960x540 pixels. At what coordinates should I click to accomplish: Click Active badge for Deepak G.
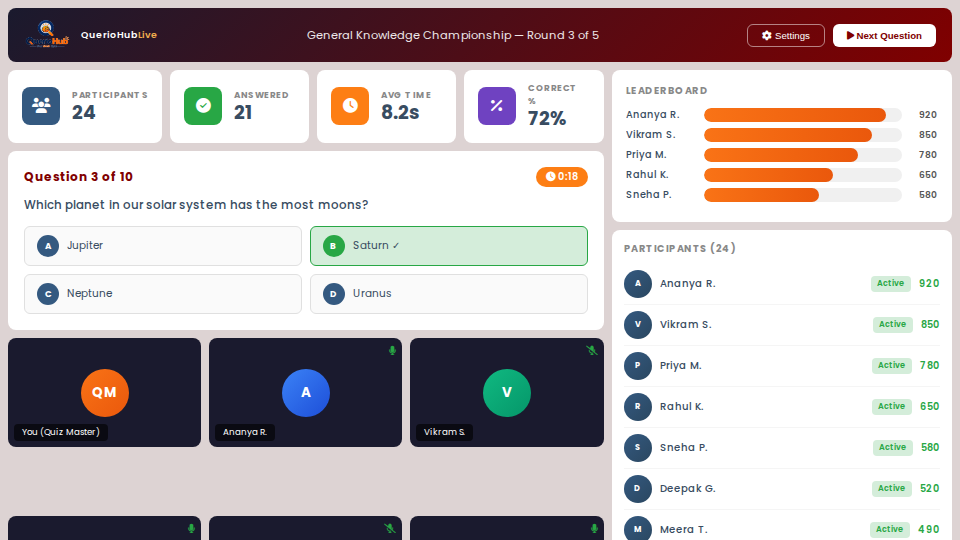pos(891,489)
